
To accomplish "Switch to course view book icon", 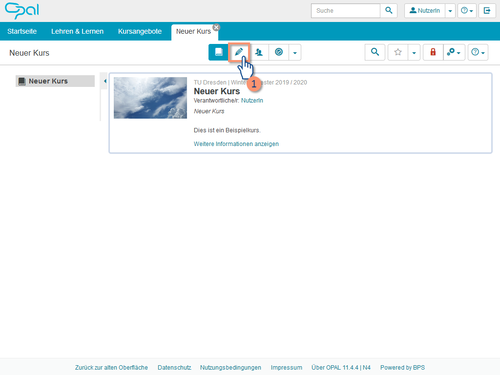I will pyautogui.click(x=219, y=52).
